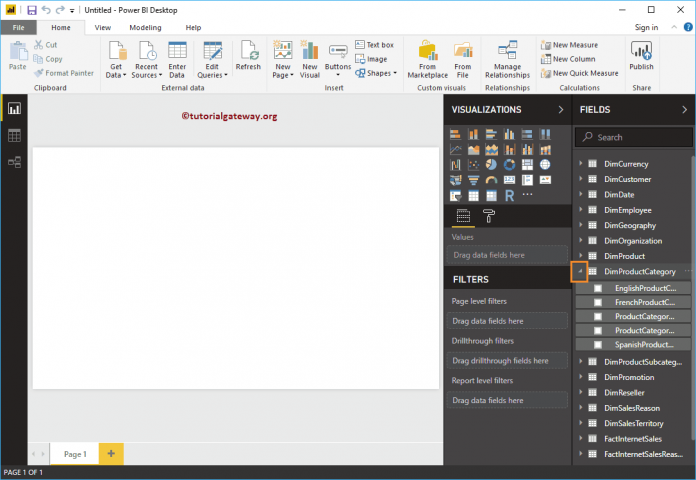Select the pie chart visualization

coord(491,165)
